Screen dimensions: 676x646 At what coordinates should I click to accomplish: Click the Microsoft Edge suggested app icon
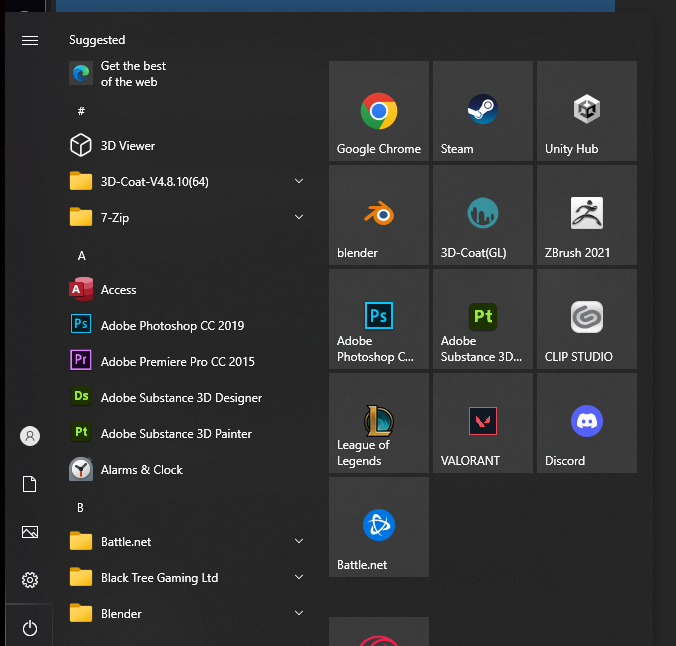tap(81, 73)
